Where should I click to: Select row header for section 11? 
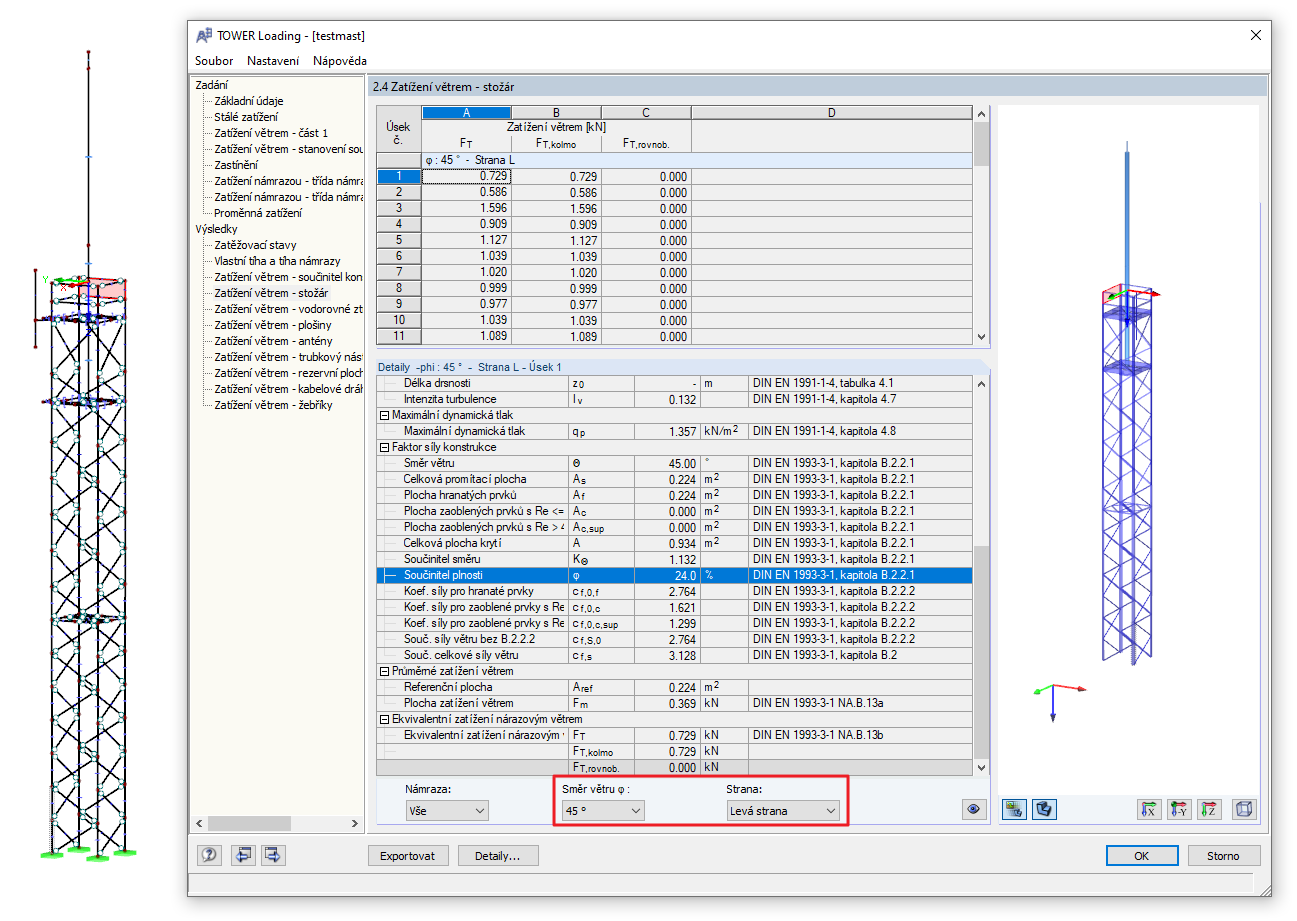click(399, 336)
